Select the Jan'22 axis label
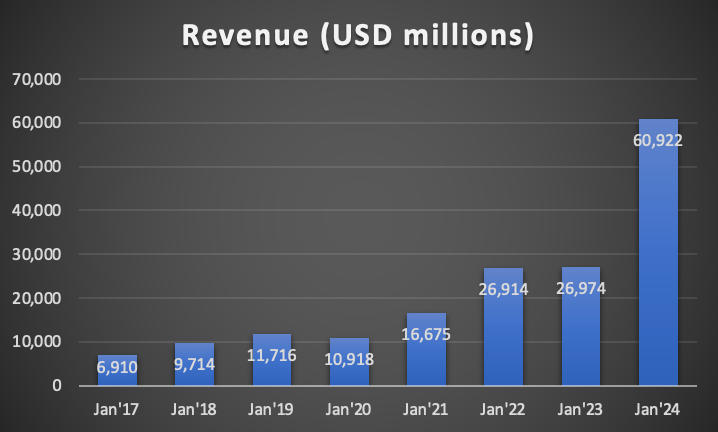The height and width of the screenshot is (432, 718). coord(503,408)
